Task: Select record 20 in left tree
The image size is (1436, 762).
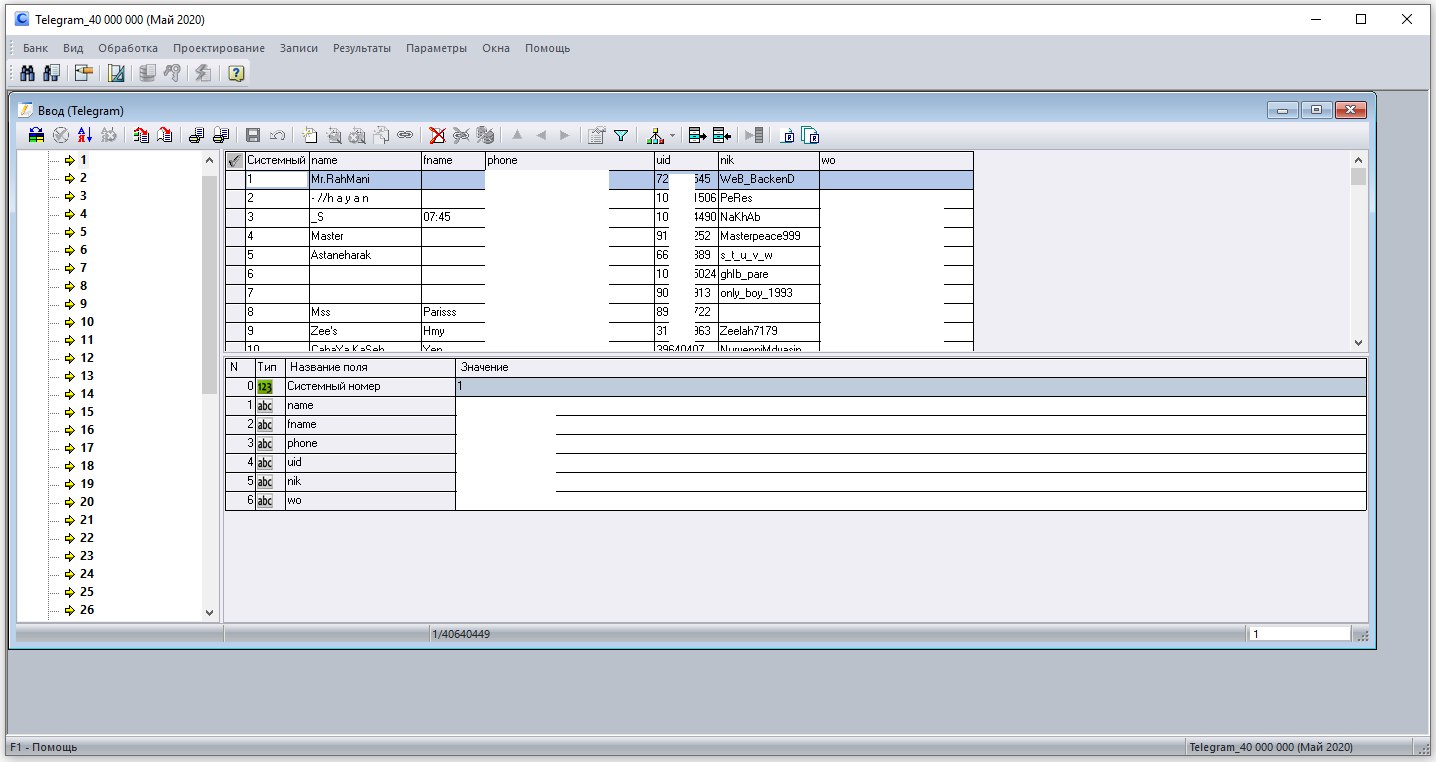Action: 87,502
